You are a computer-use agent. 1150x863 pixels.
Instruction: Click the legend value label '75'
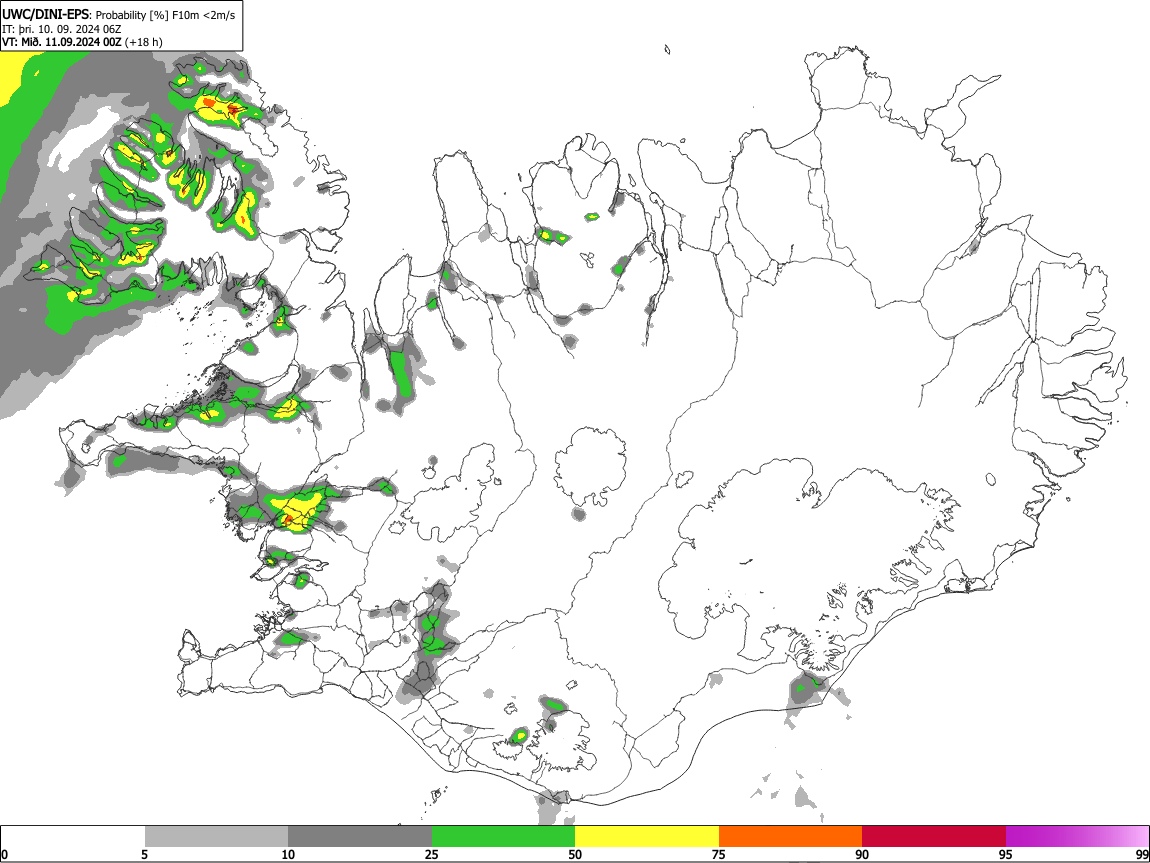point(719,855)
